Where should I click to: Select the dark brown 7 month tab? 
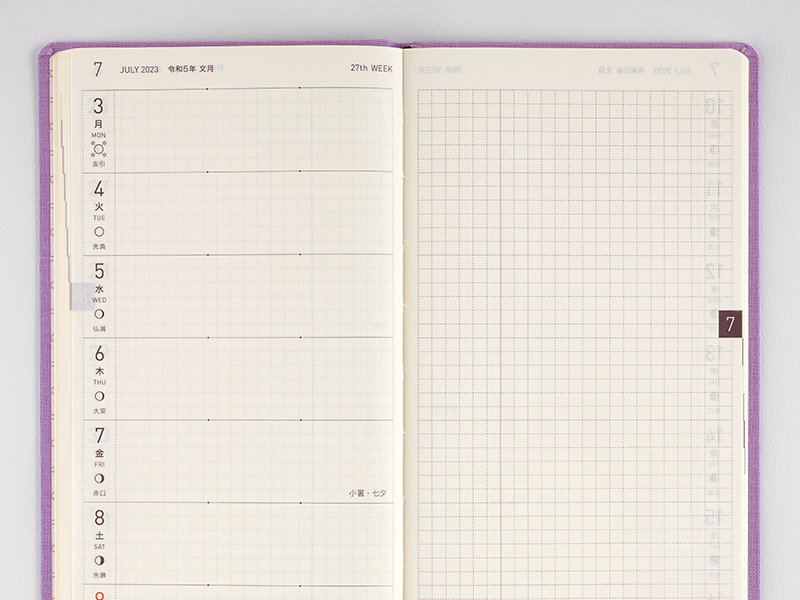(x=730, y=324)
